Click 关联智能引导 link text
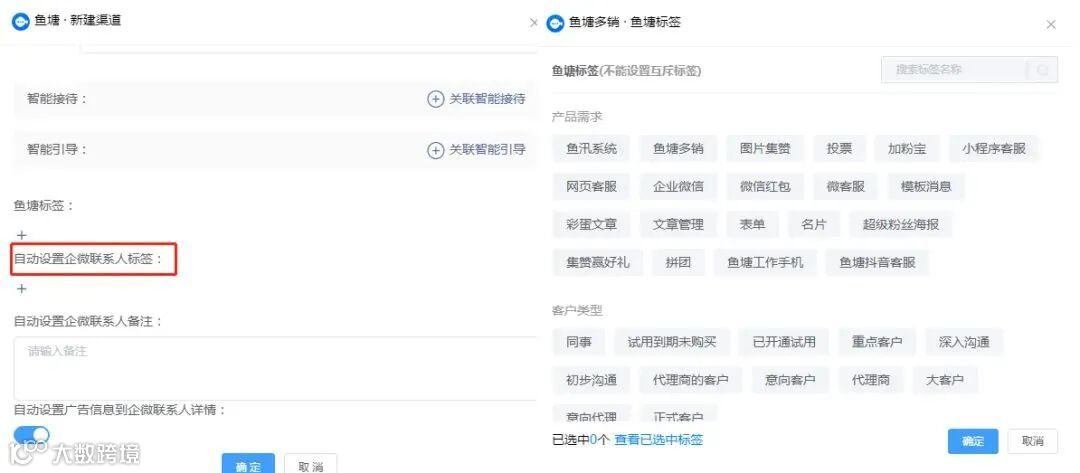The width and height of the screenshot is (1080, 473). pyautogui.click(x=487, y=150)
